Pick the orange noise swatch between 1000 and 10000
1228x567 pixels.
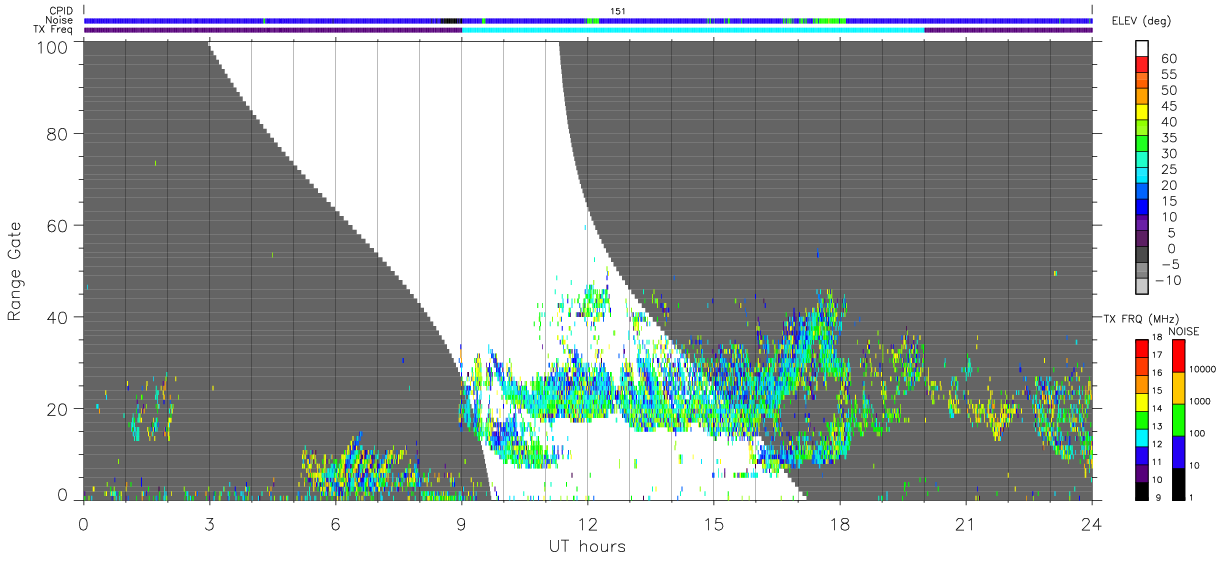(x=1178, y=388)
